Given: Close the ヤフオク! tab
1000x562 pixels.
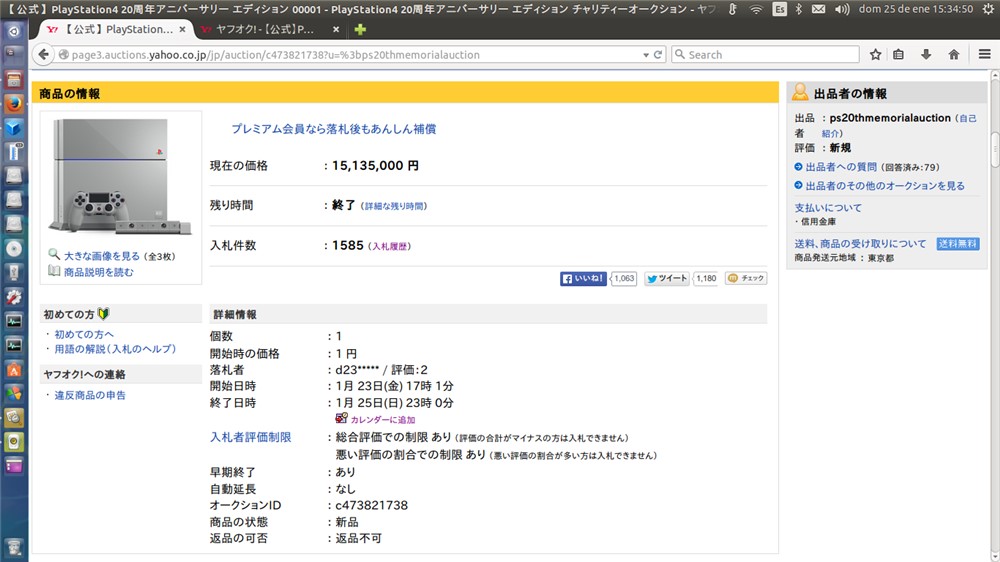Looking at the screenshot, I should tap(336, 29).
